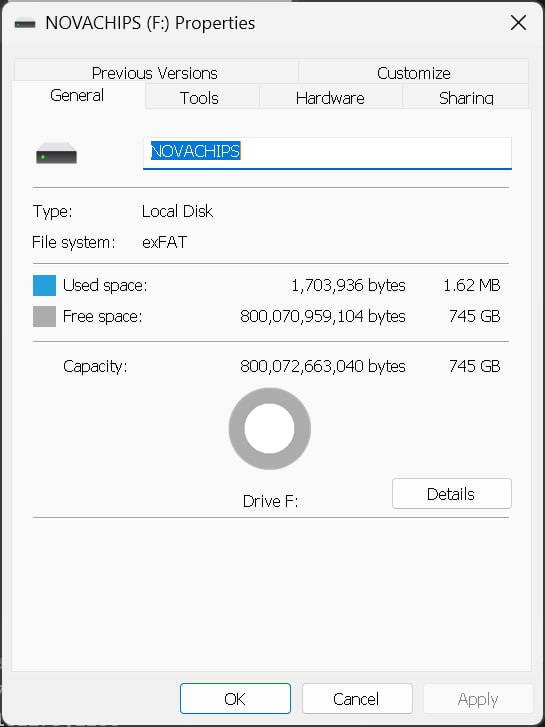The height and width of the screenshot is (727, 545).
Task: Open disk usage Details
Action: 452,494
